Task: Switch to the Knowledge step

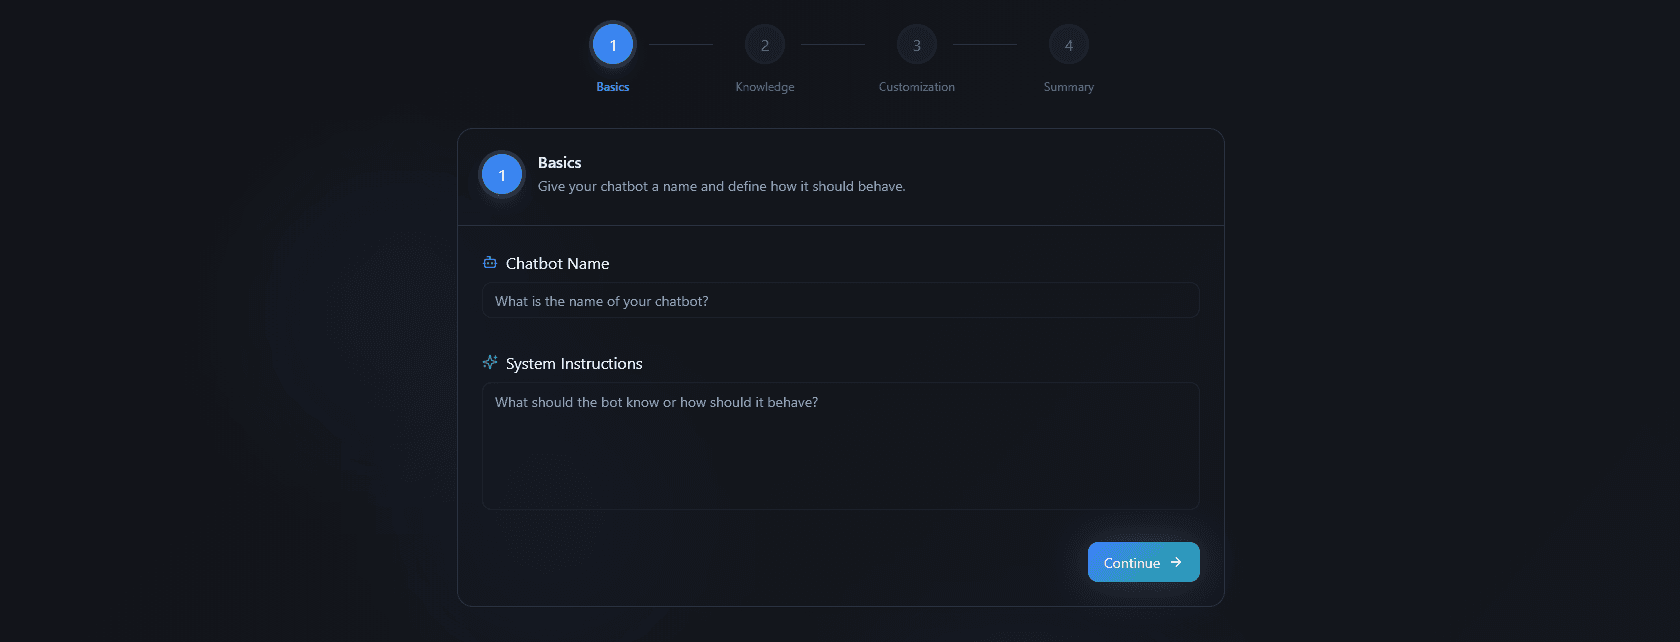Action: (x=764, y=86)
